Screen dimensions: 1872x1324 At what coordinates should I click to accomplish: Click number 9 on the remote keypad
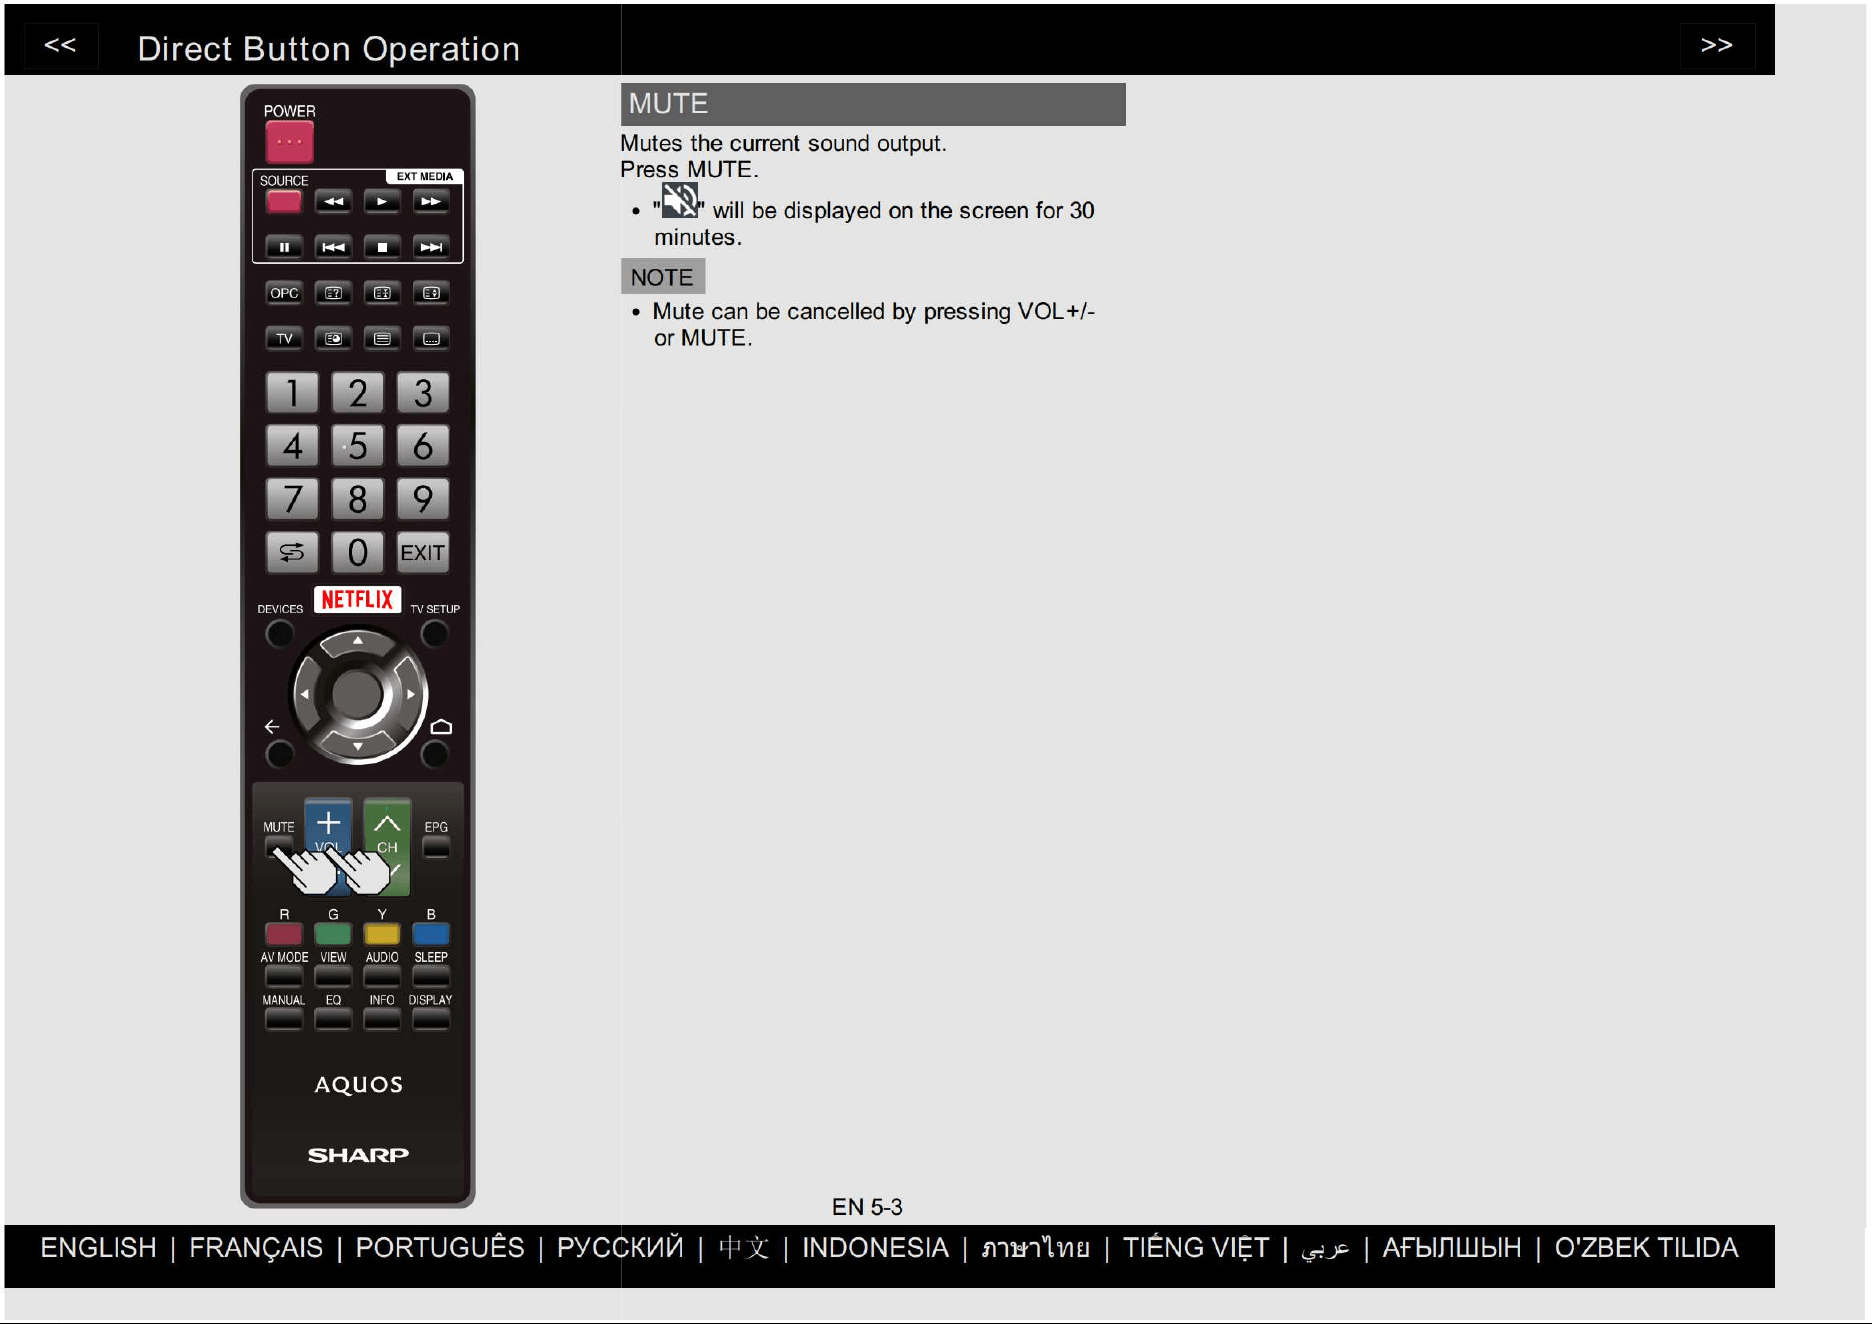pyautogui.click(x=423, y=499)
